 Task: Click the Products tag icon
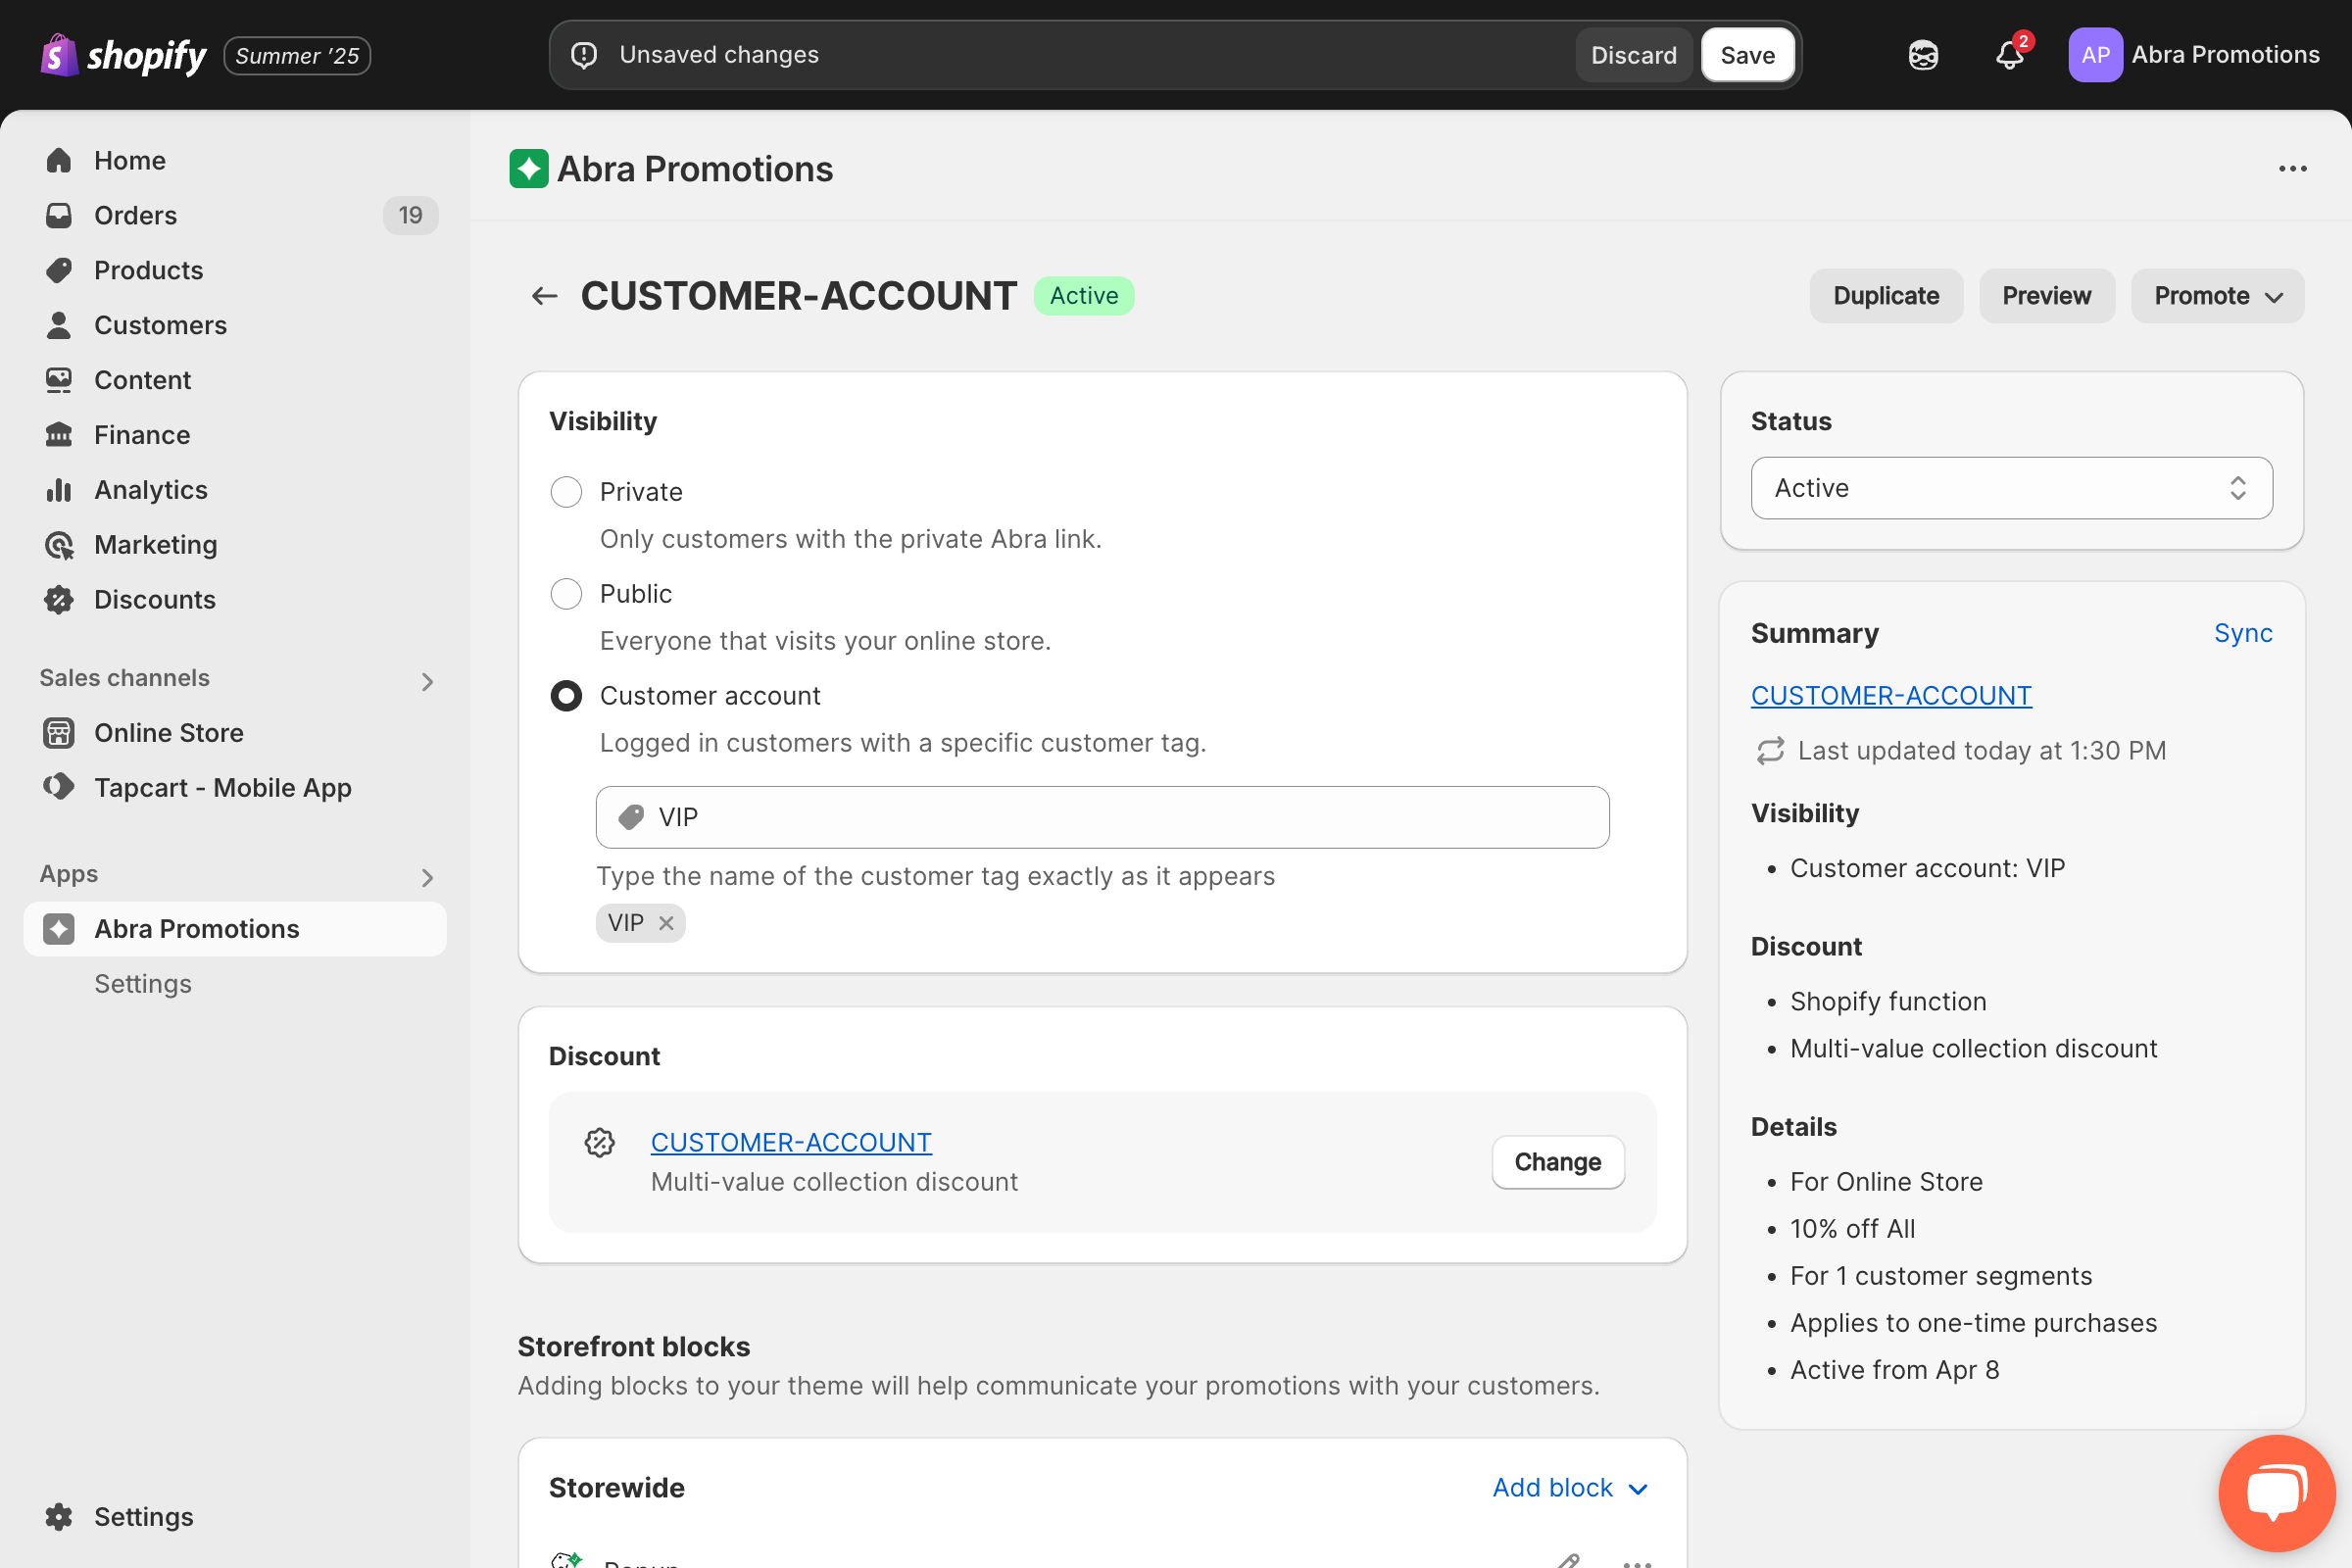click(59, 270)
